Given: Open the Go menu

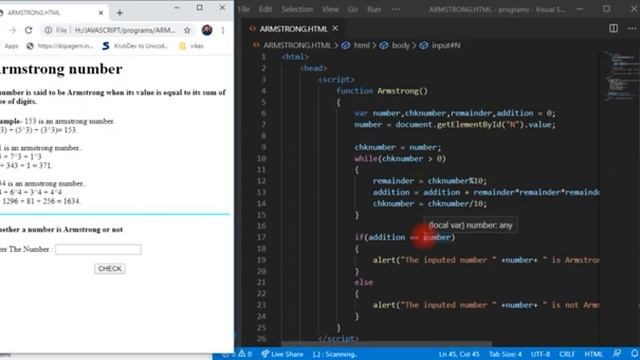Looking at the screenshot, I should coord(353,9).
